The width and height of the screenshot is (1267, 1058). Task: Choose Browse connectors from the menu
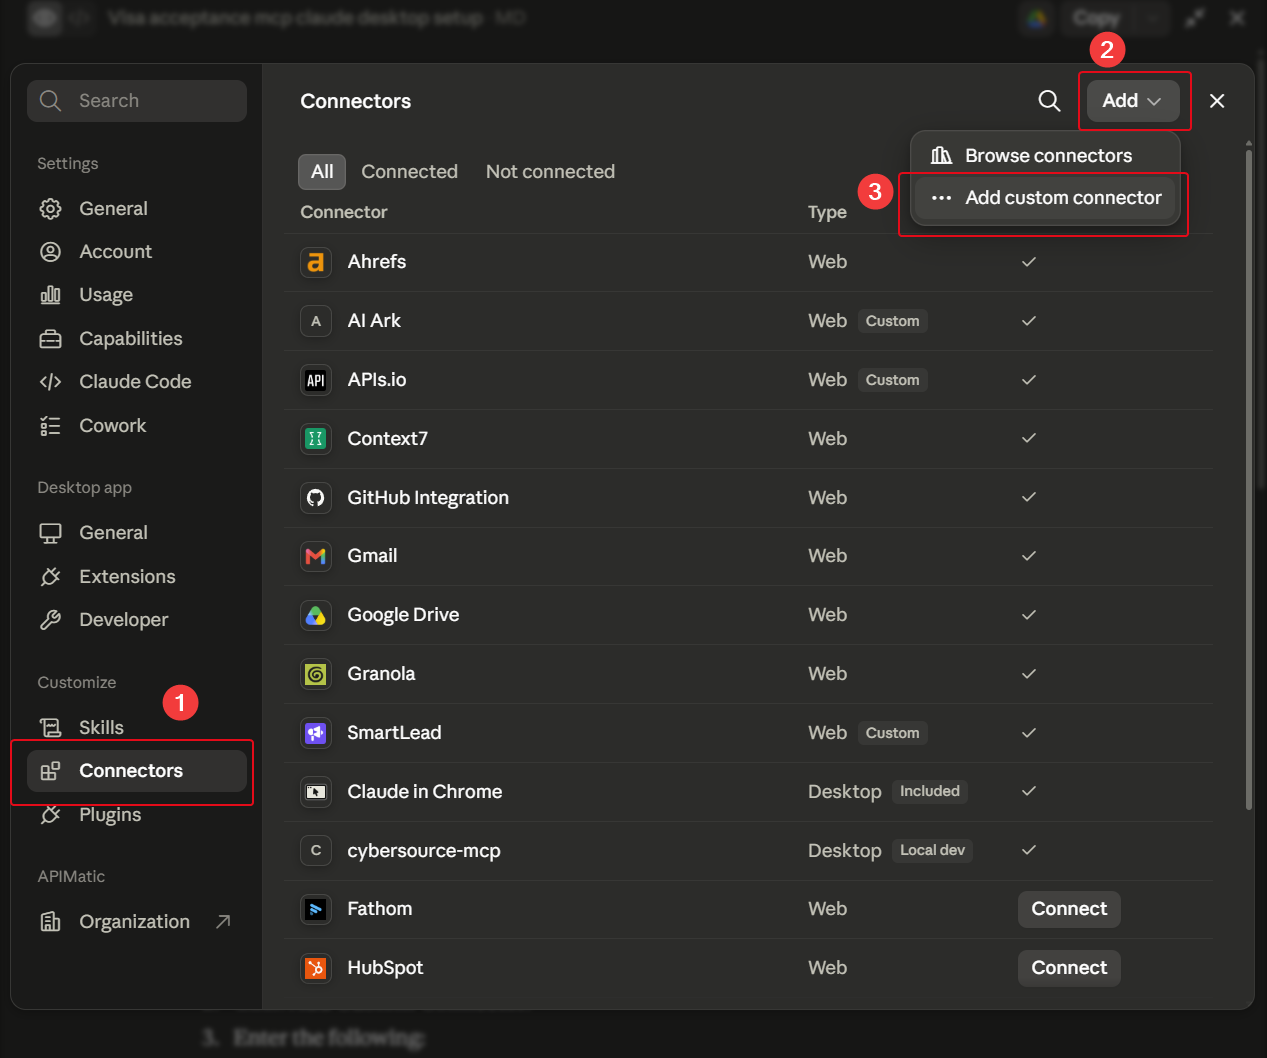click(1046, 156)
